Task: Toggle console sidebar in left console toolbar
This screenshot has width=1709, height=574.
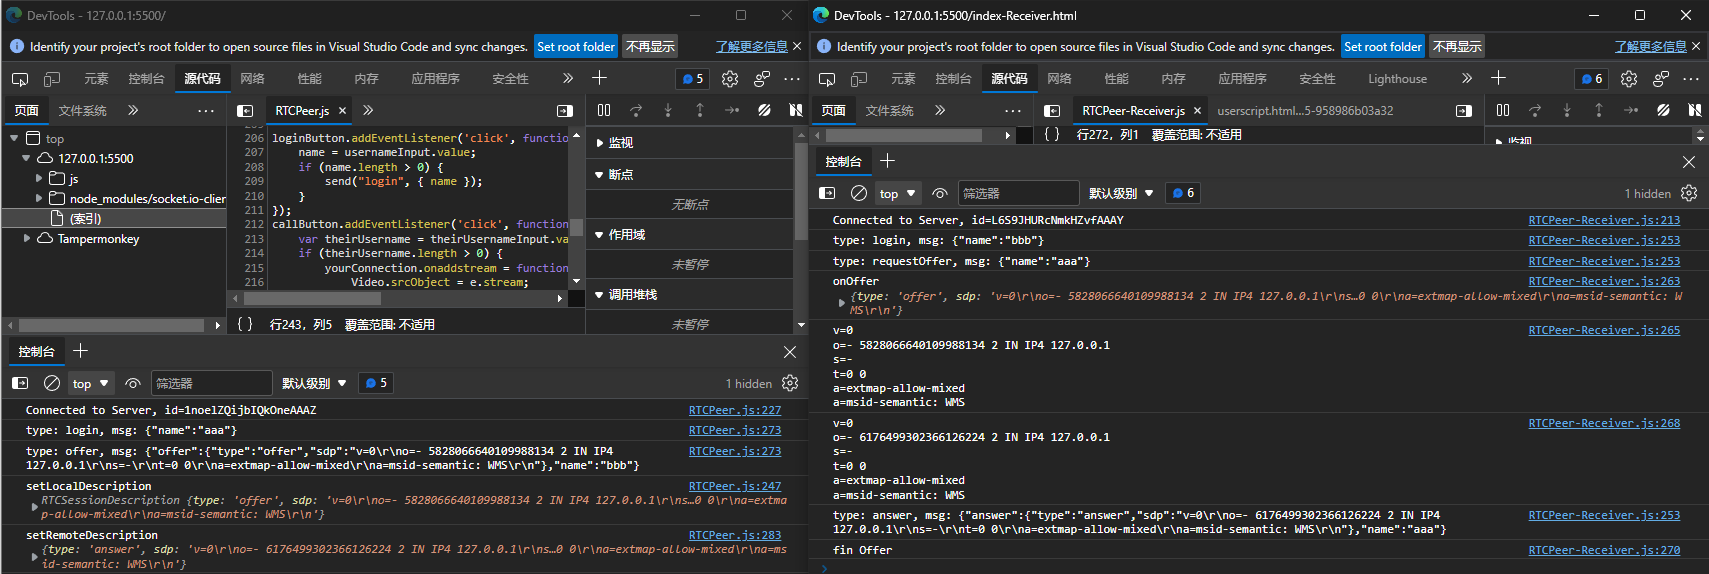Action: [20, 383]
